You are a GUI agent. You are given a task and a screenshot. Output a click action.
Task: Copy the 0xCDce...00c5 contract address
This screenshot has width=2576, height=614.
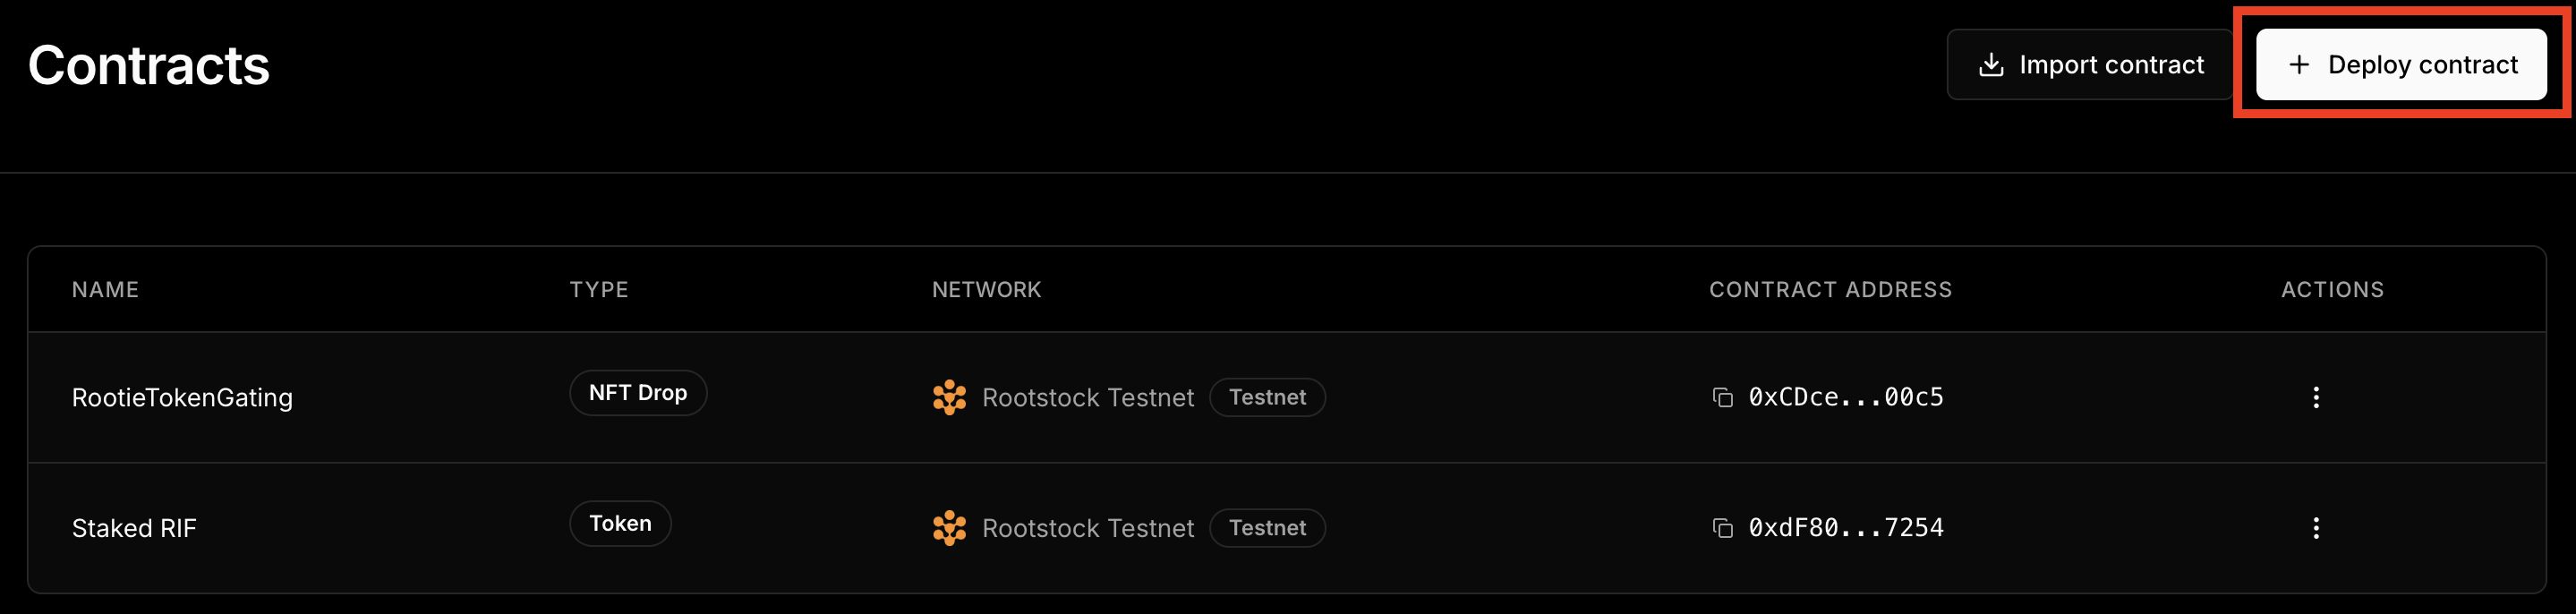click(x=1722, y=398)
